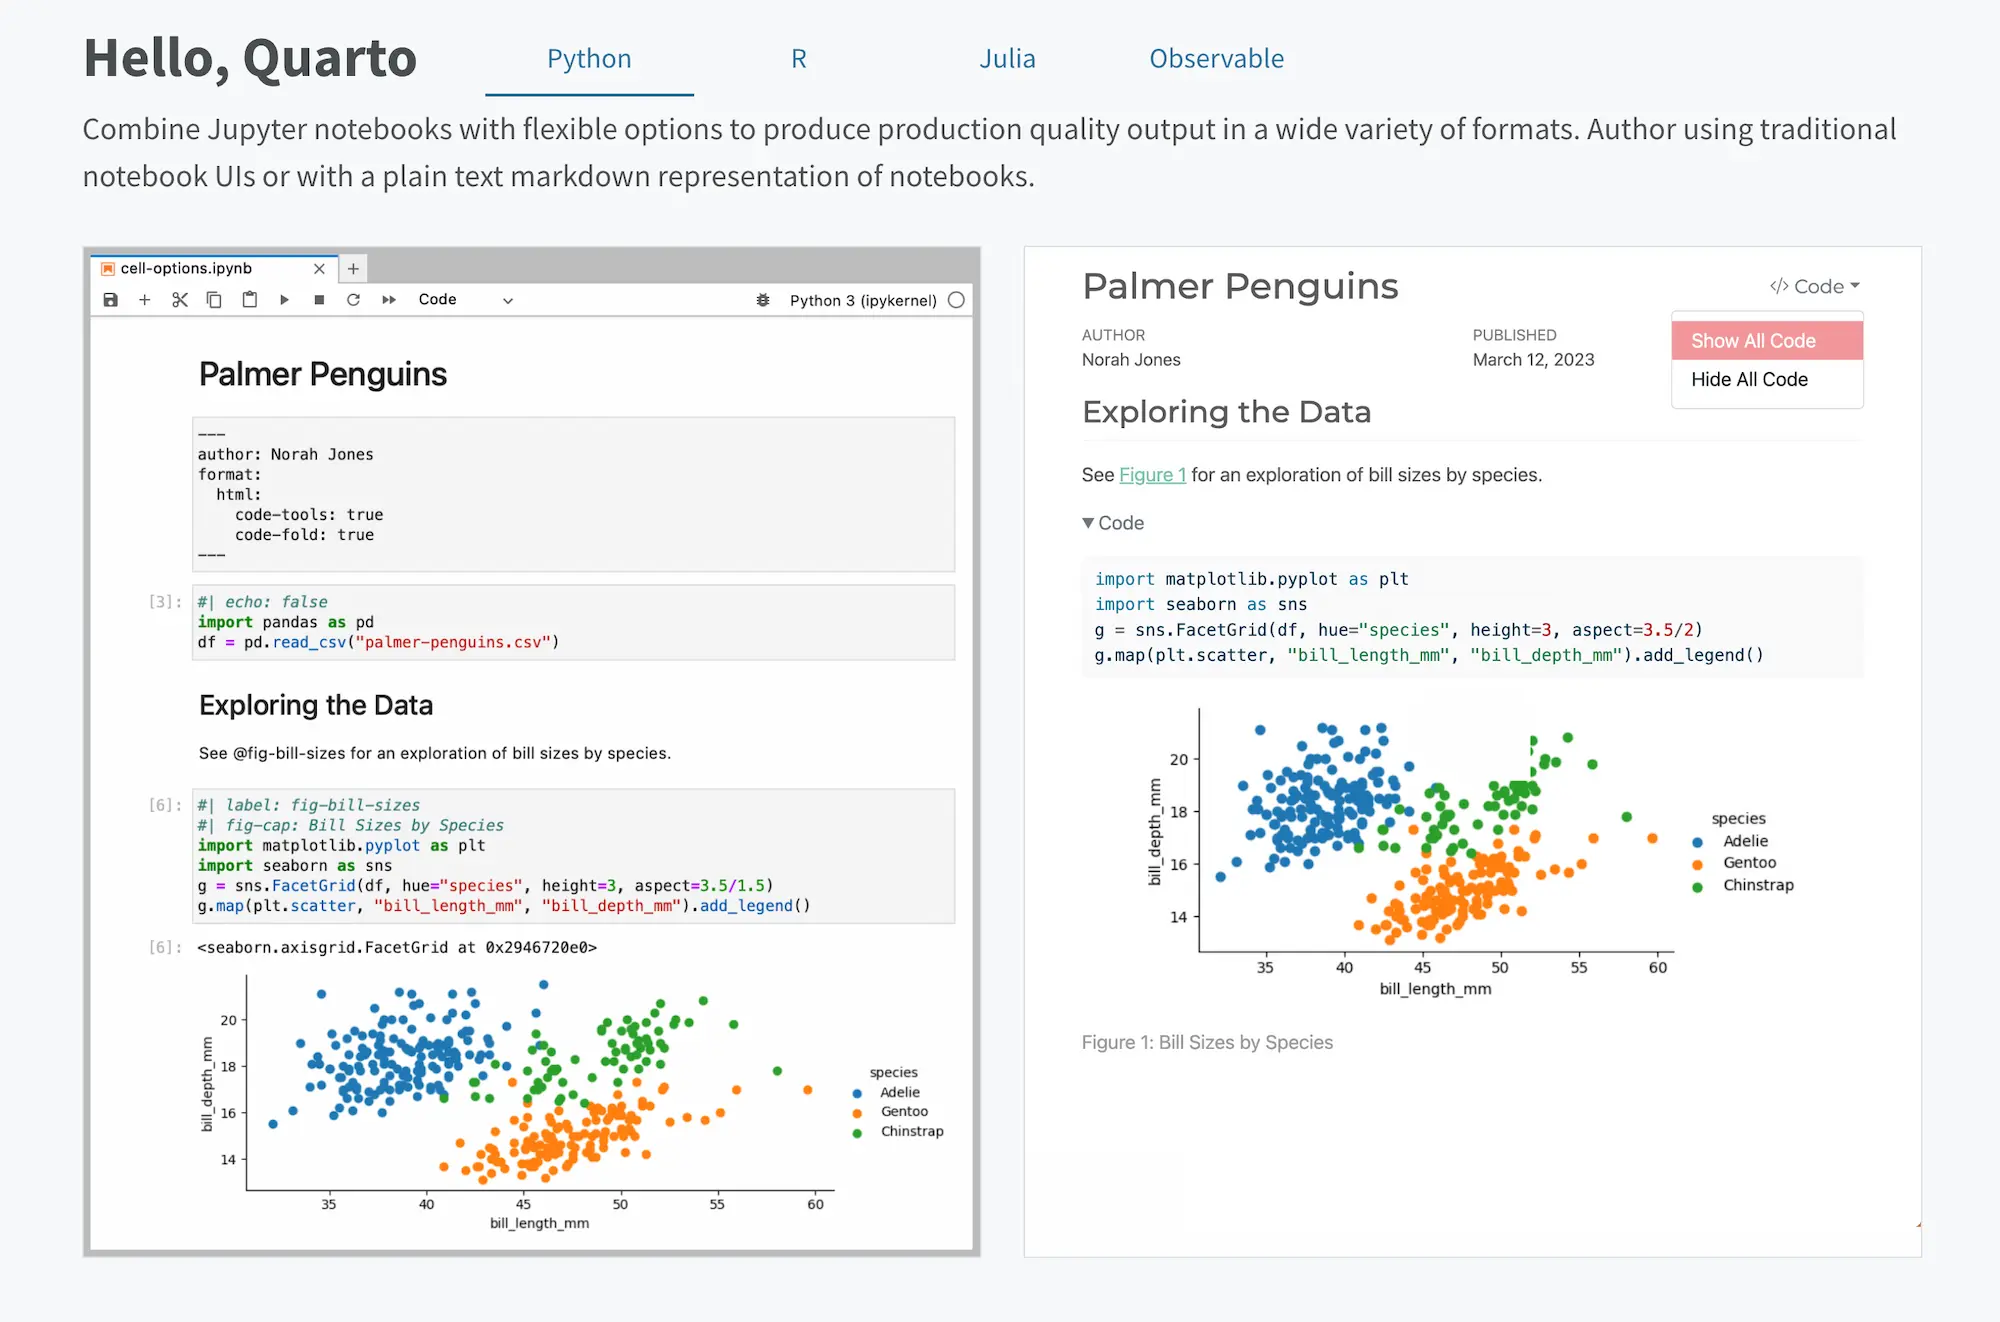Open the Code cell type dropdown
This screenshot has width=2000, height=1322.
coord(465,300)
